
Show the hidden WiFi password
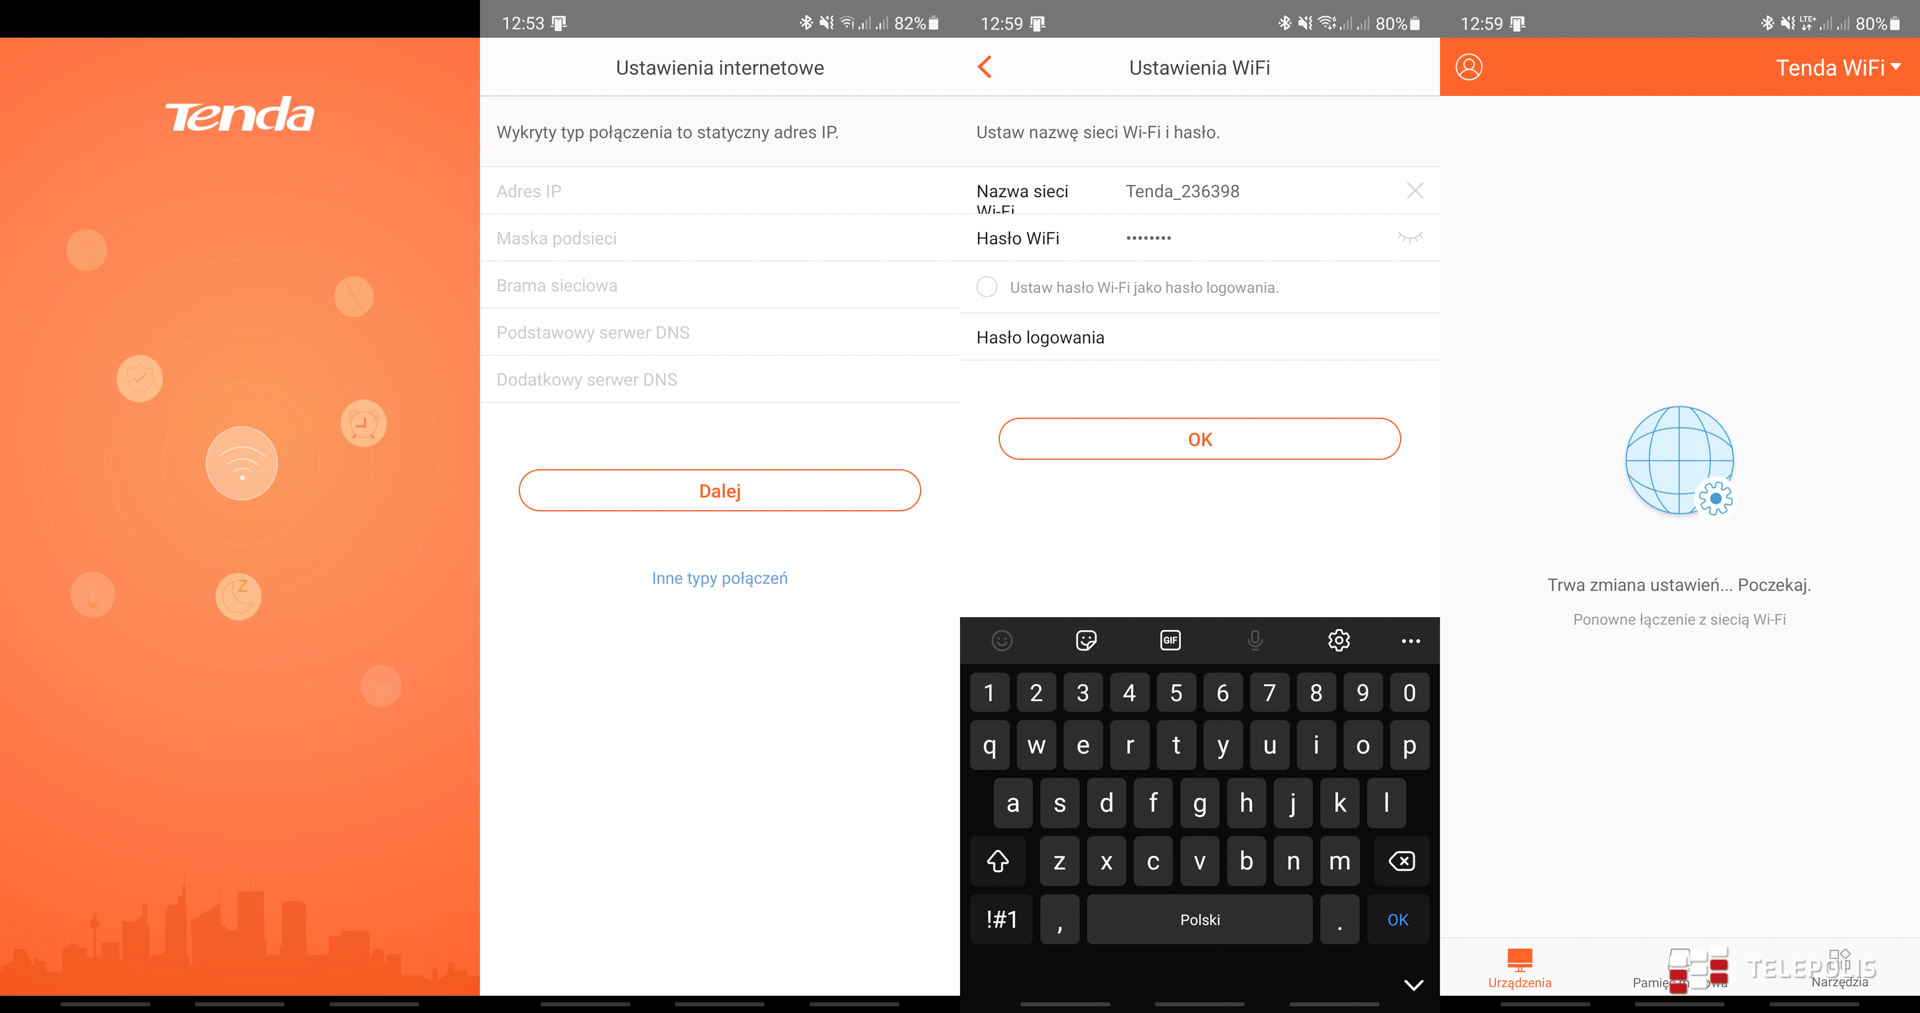(1410, 238)
